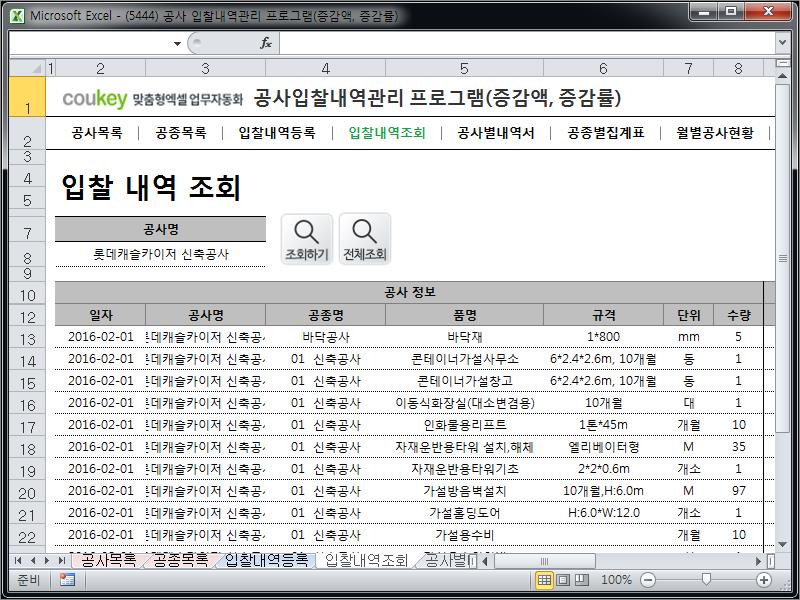Open the 공종별집계표 navigation menu
The image size is (800, 600).
[x=606, y=133]
